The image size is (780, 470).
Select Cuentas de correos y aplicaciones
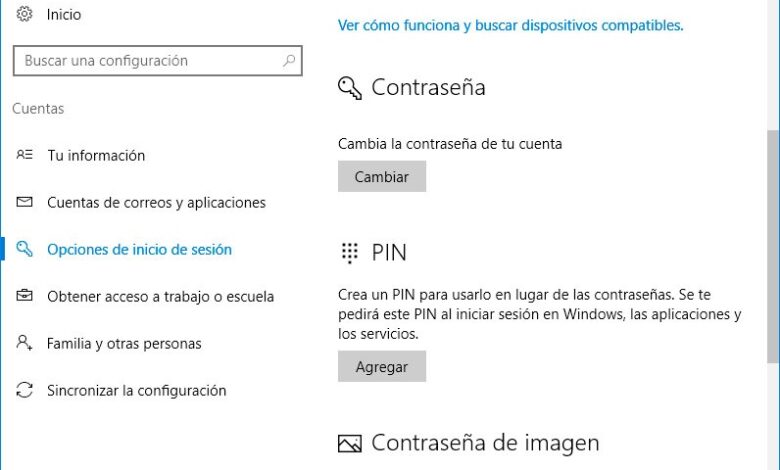(x=156, y=202)
